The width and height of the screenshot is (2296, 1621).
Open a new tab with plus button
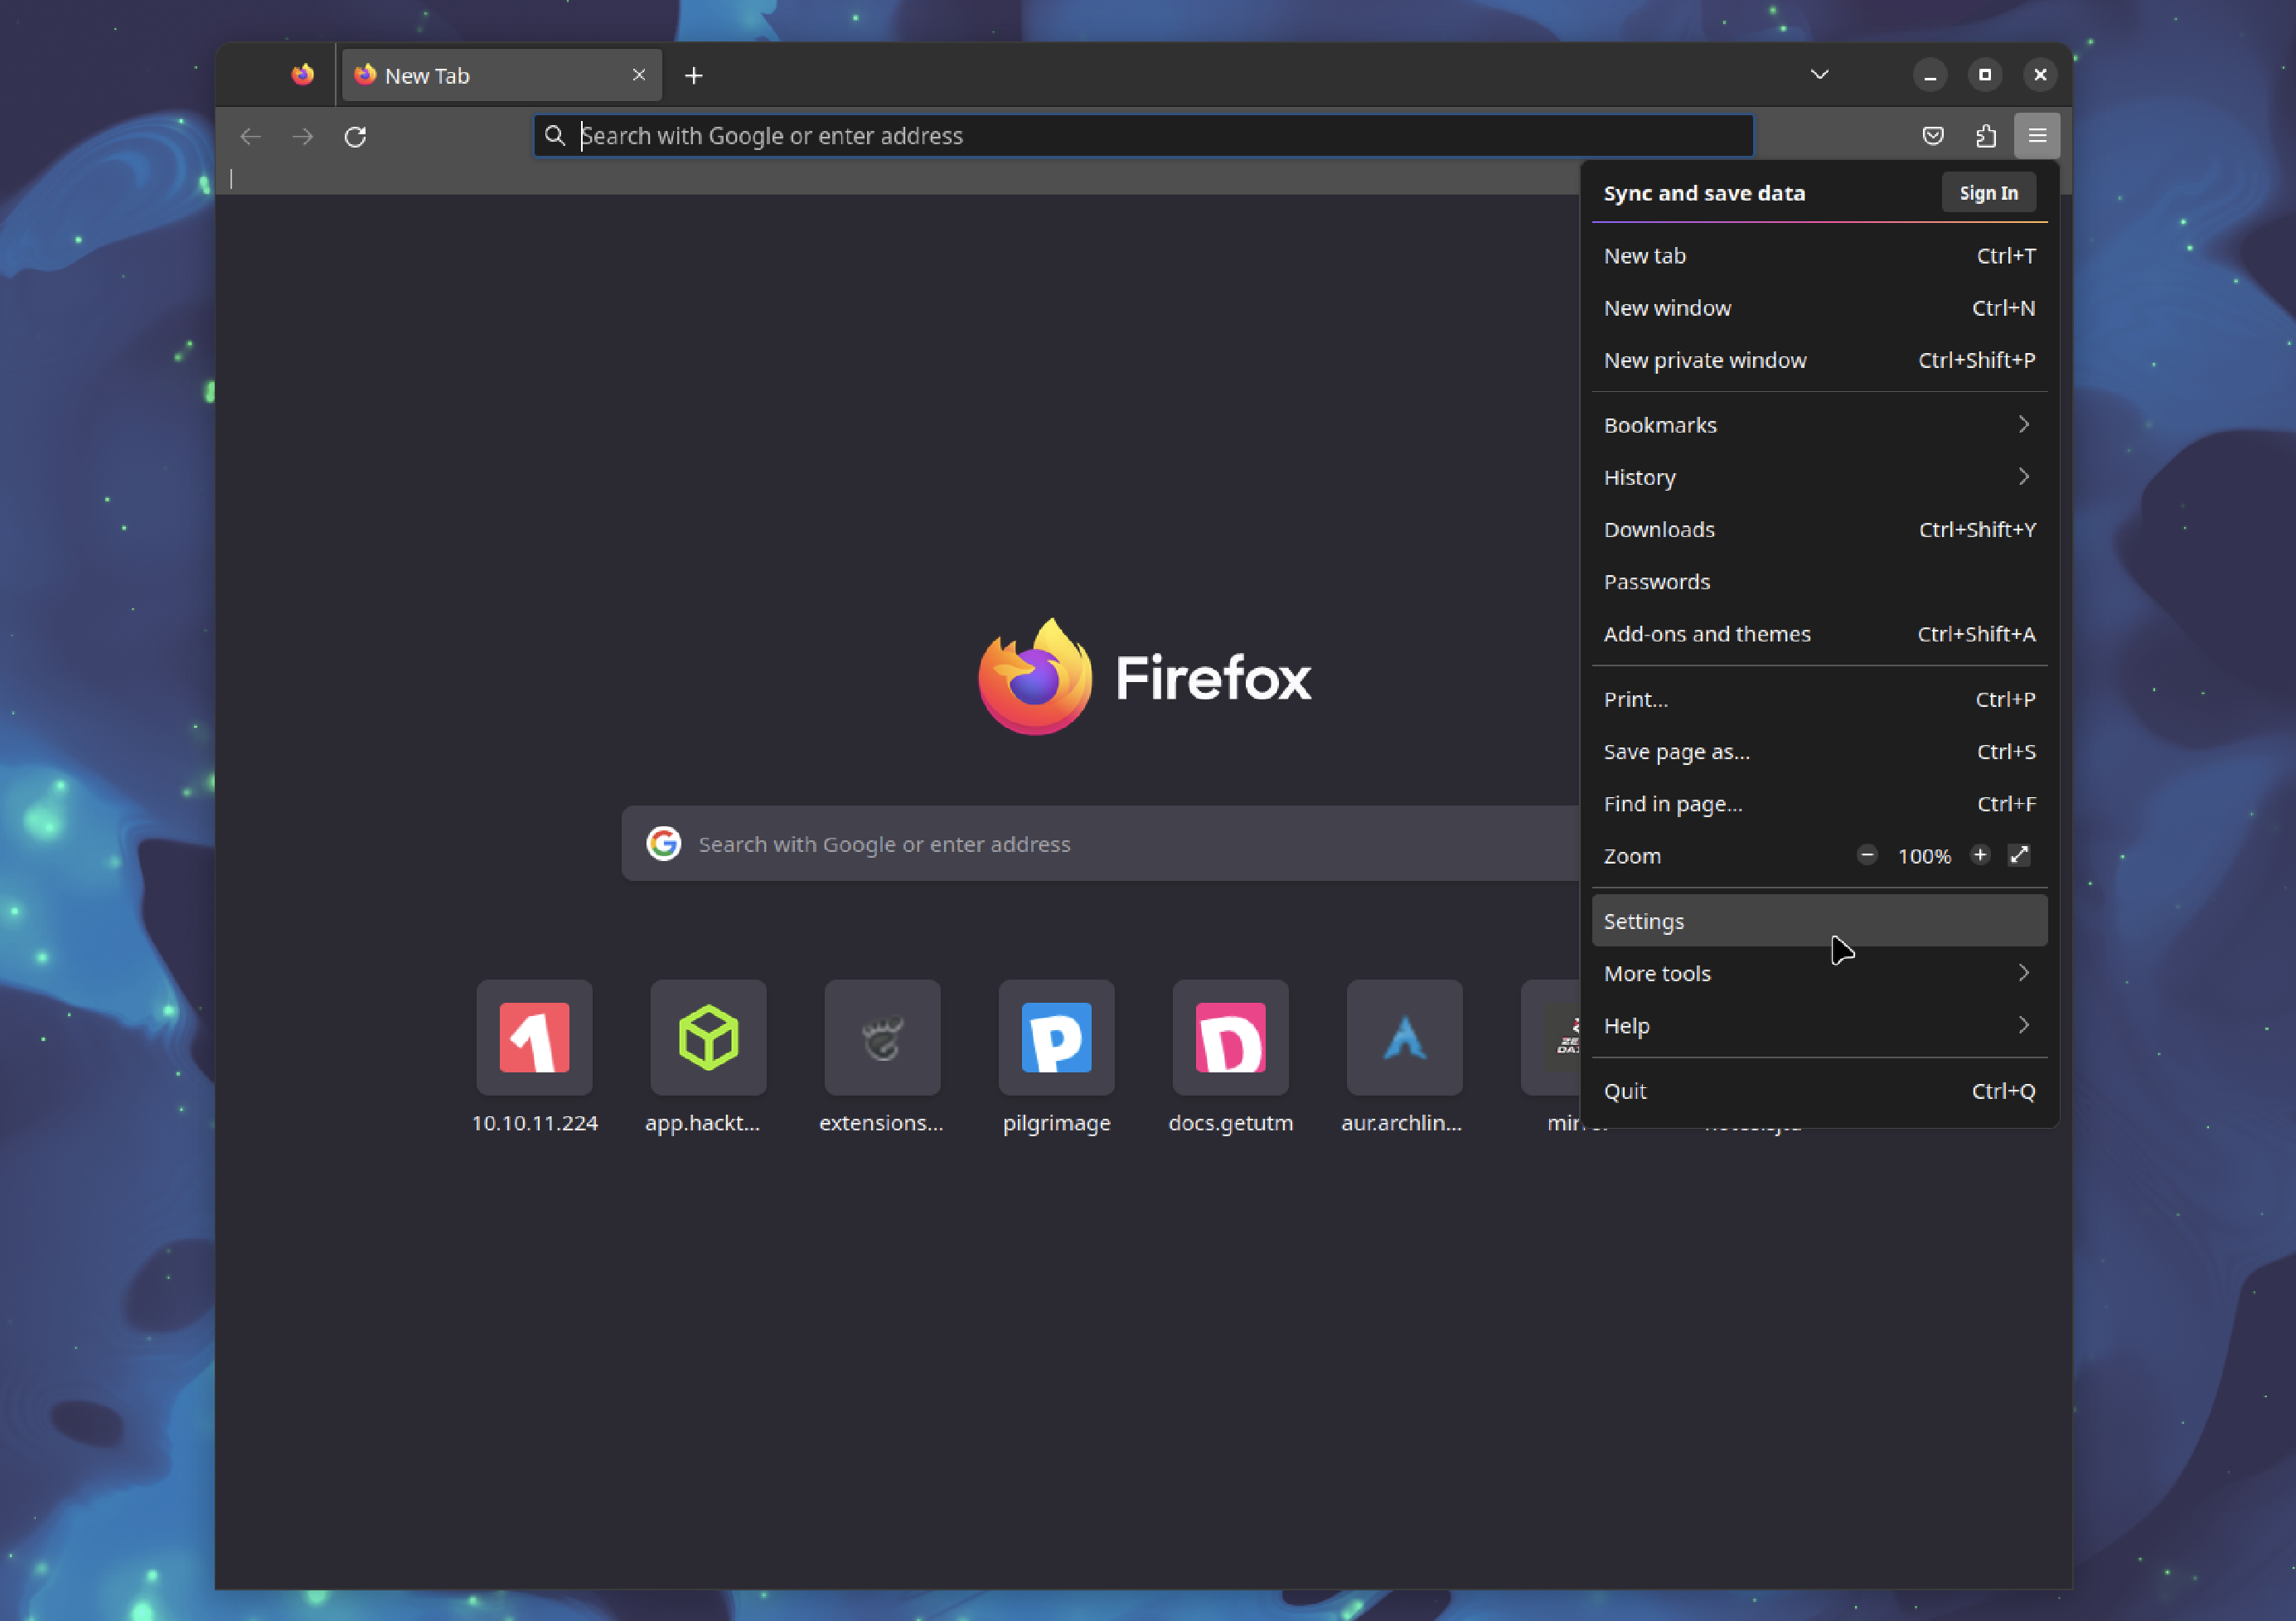click(x=693, y=75)
